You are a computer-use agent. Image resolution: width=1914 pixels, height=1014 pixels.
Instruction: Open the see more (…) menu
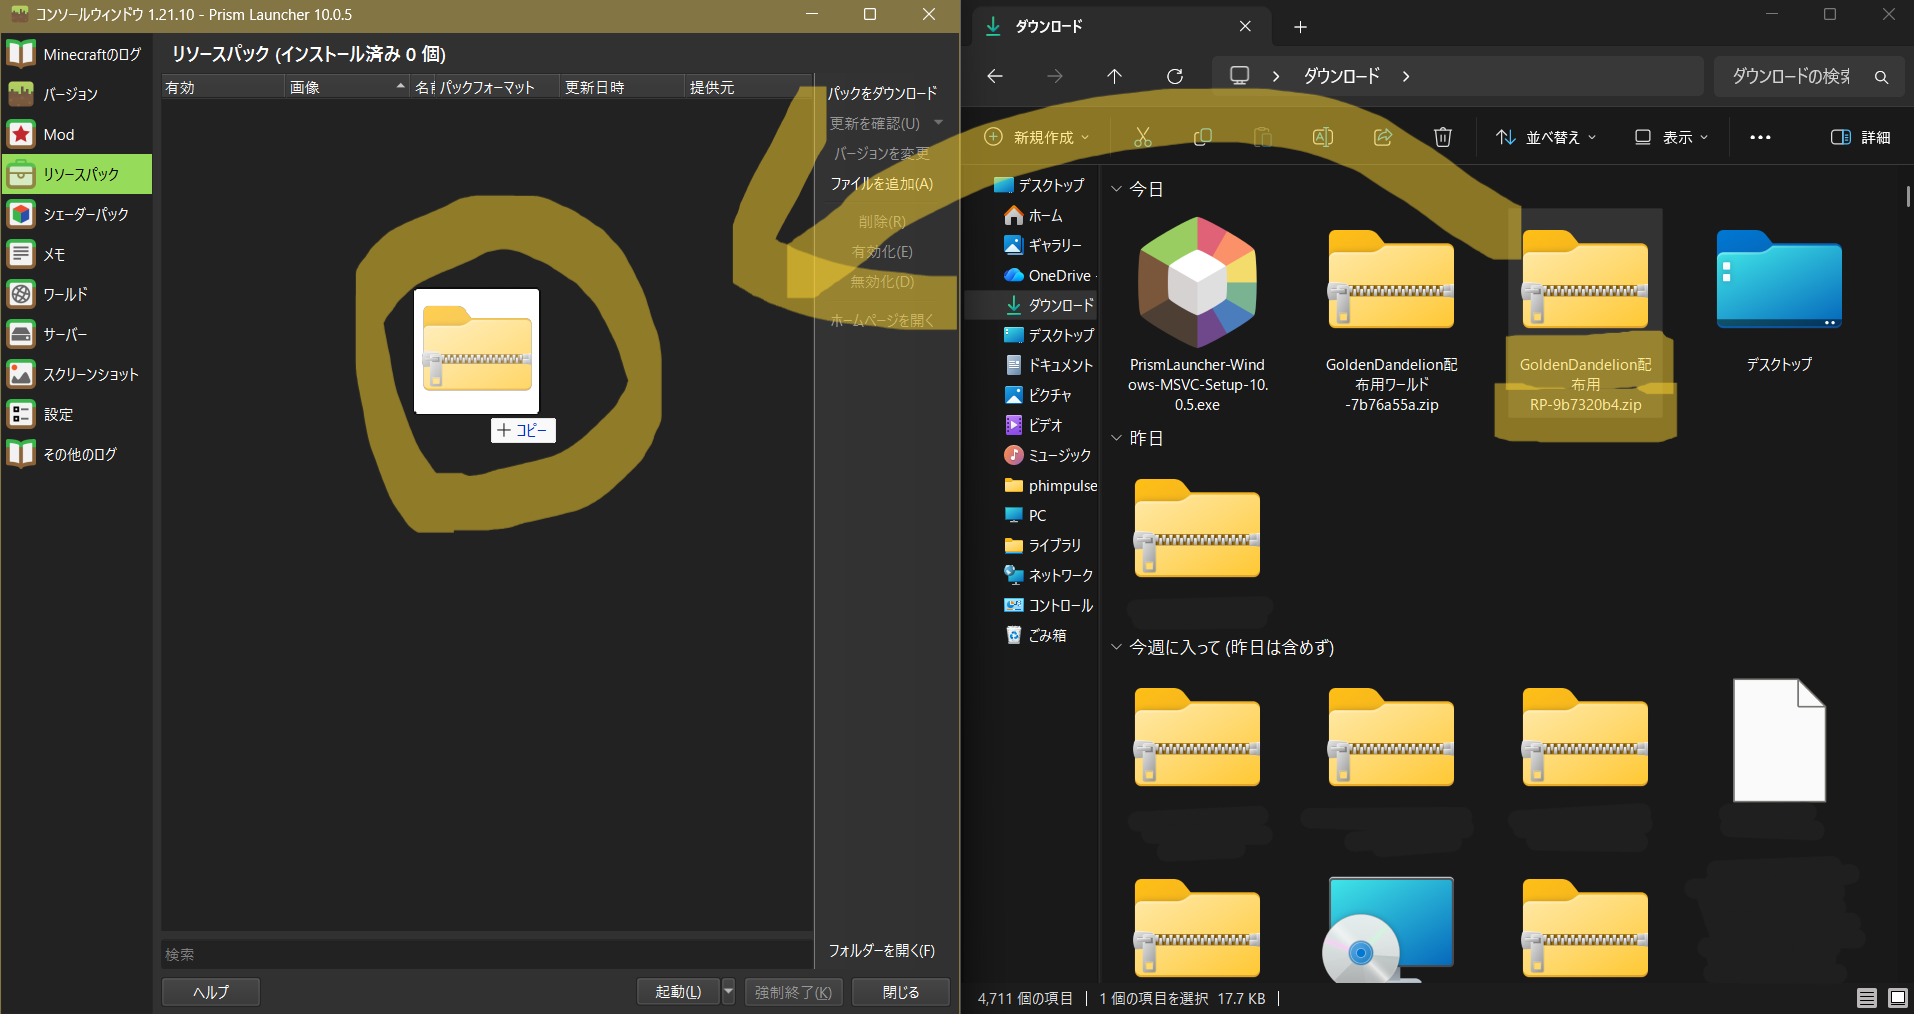1760,137
